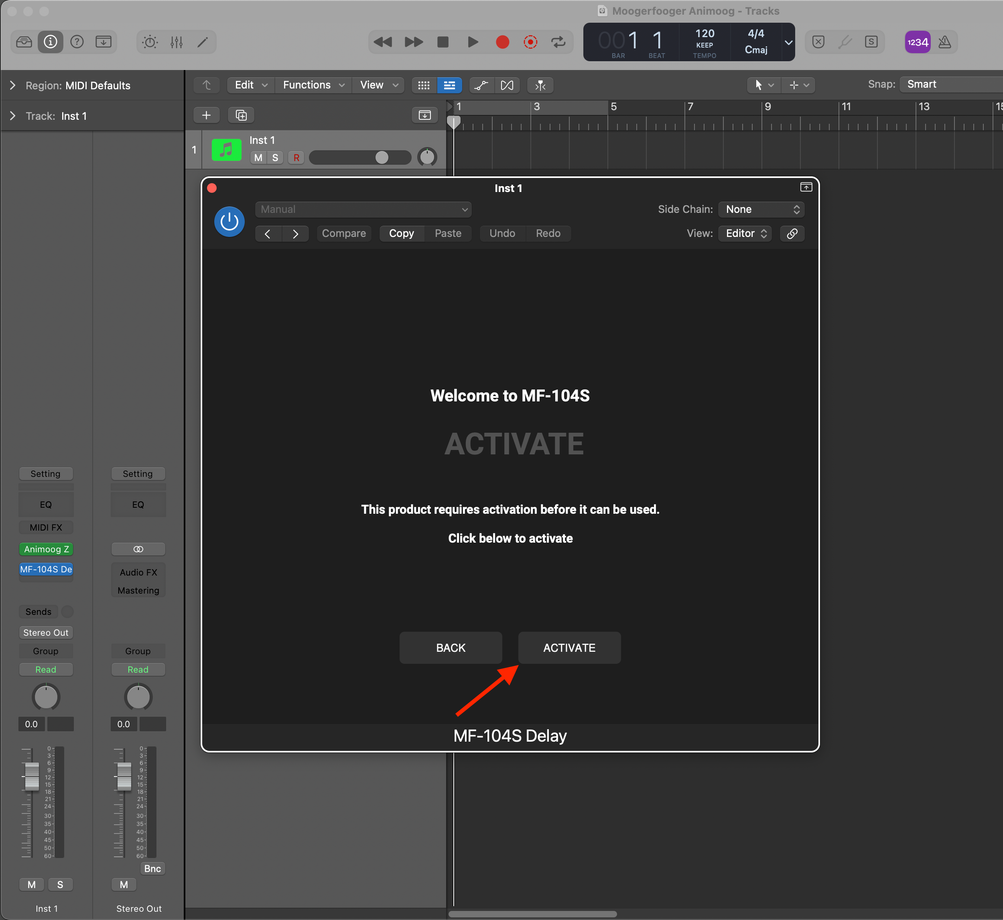Open the Edit menu in Tracks area
Viewport: 1003px width, 920px height.
tap(251, 85)
